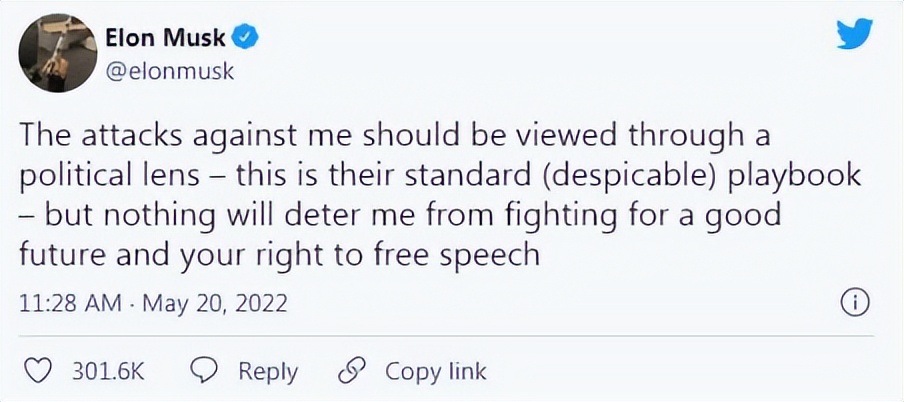Click the 301.6K like count
This screenshot has height=402, width=904.
pyautogui.click(x=108, y=372)
